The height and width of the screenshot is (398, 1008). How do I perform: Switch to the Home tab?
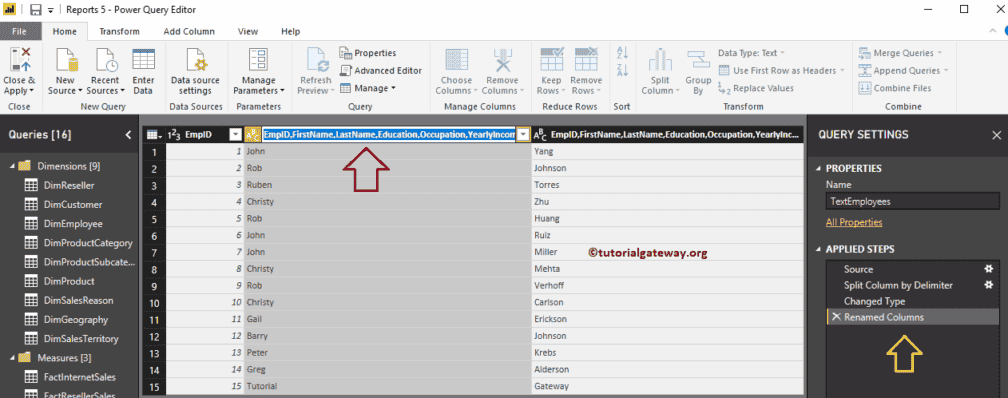pyautogui.click(x=64, y=31)
